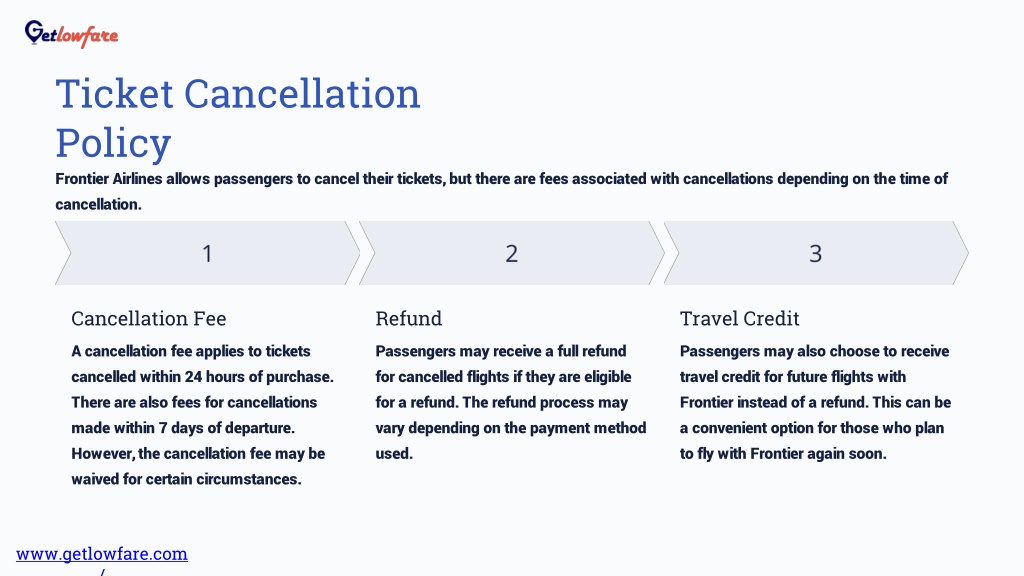The height and width of the screenshot is (576, 1024).
Task: Click the Ticket Cancellation Policy title
Action: tap(238, 118)
